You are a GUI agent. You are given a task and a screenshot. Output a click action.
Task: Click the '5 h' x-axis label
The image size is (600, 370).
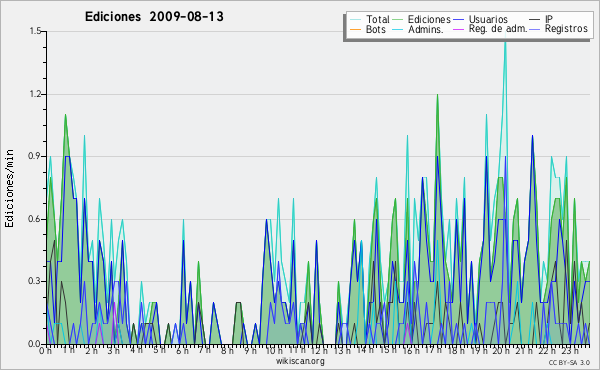(159, 350)
